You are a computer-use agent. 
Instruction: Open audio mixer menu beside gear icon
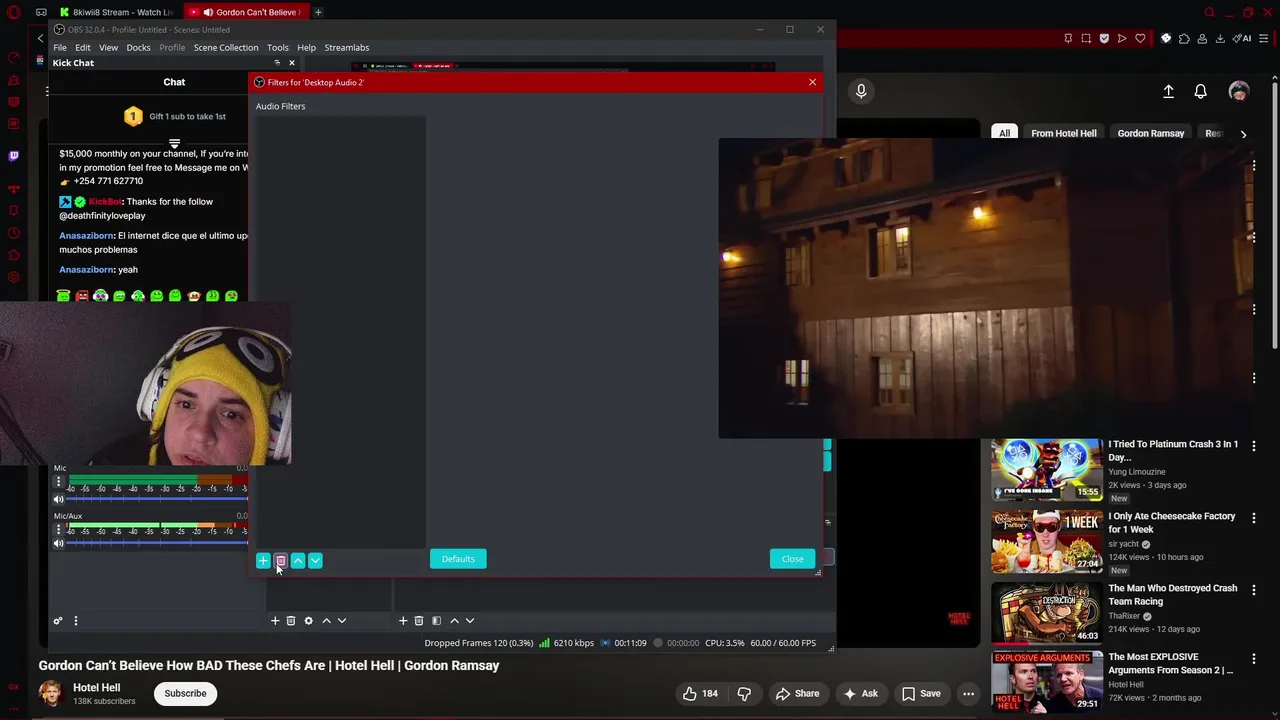pos(76,621)
